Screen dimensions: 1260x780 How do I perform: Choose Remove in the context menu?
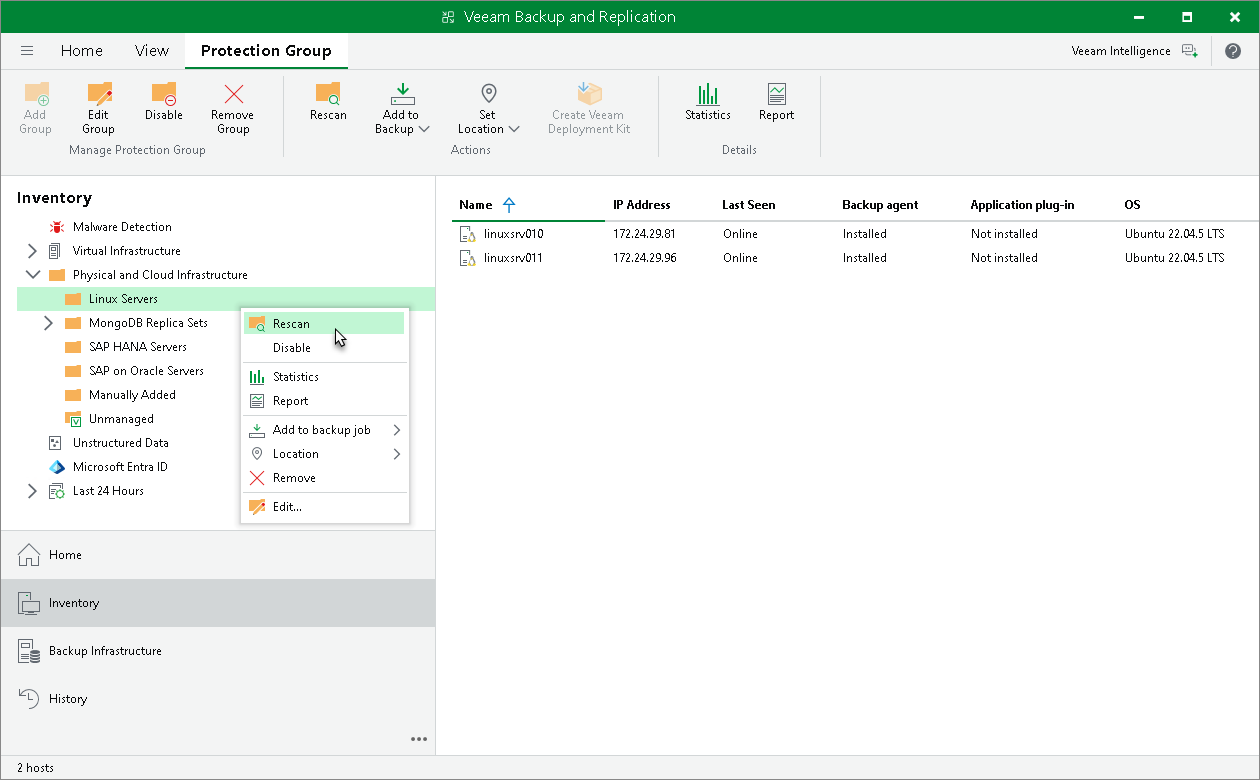point(324,478)
